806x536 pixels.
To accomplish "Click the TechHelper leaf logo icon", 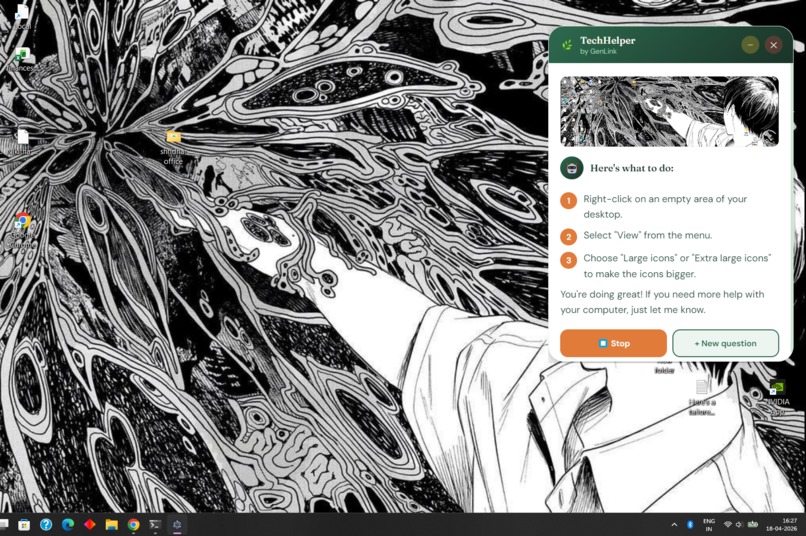I will [x=567, y=45].
